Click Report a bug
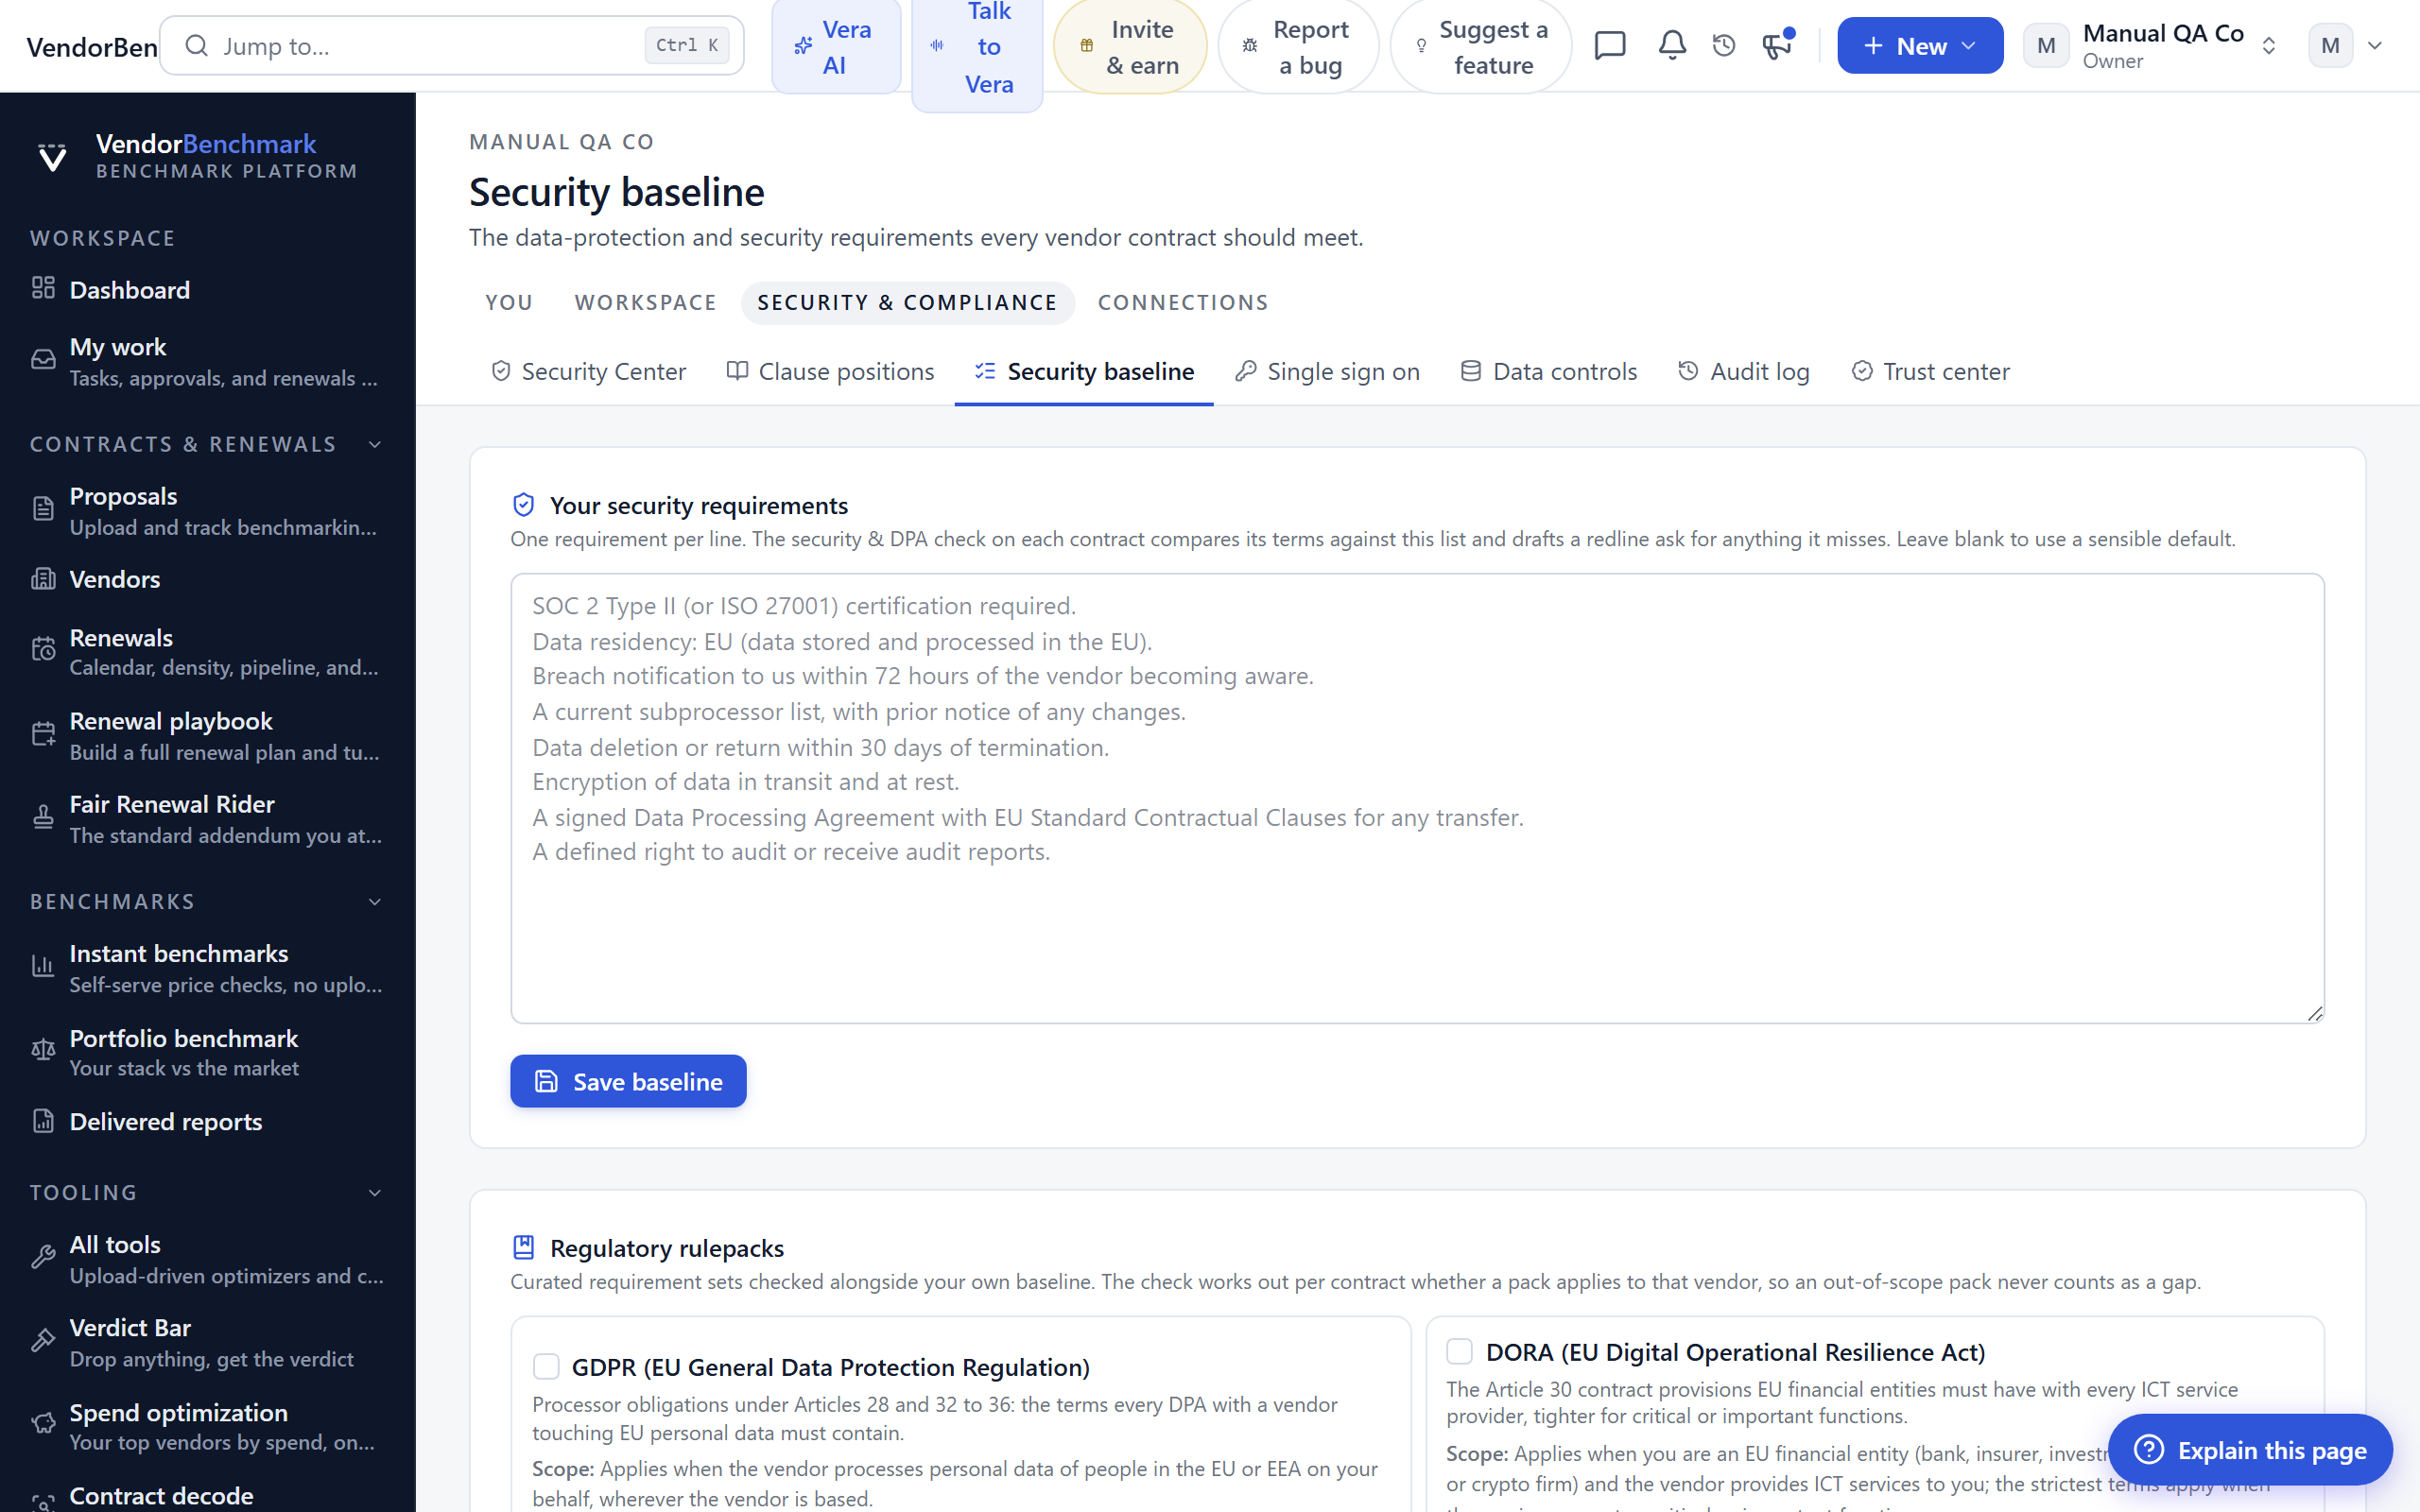2420x1512 pixels. click(x=1298, y=46)
